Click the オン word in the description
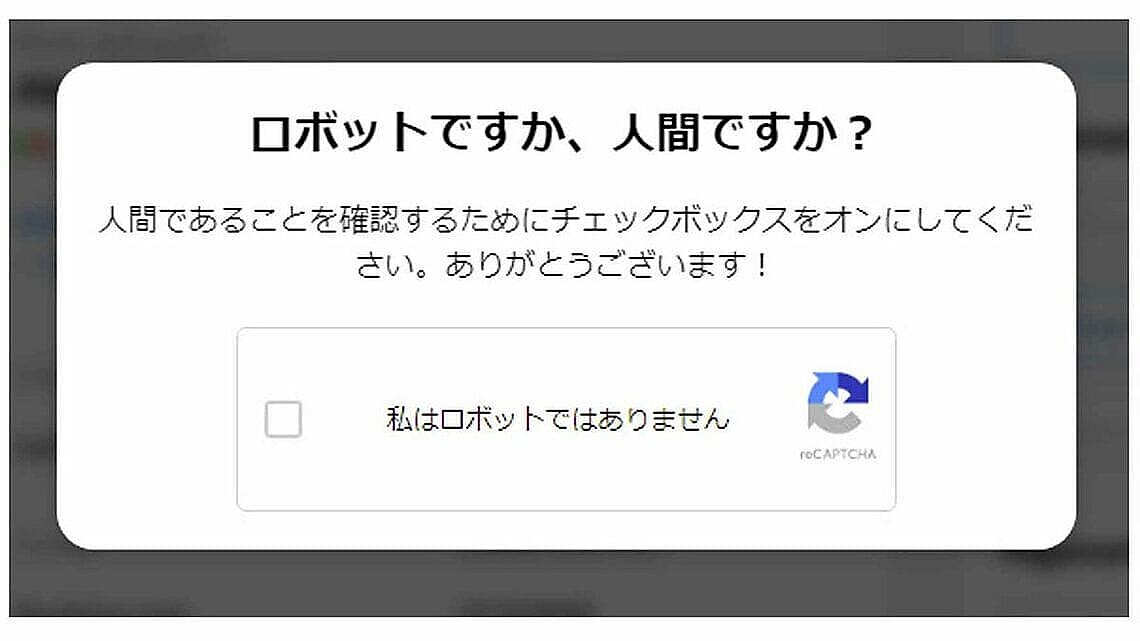 [x=853, y=219]
